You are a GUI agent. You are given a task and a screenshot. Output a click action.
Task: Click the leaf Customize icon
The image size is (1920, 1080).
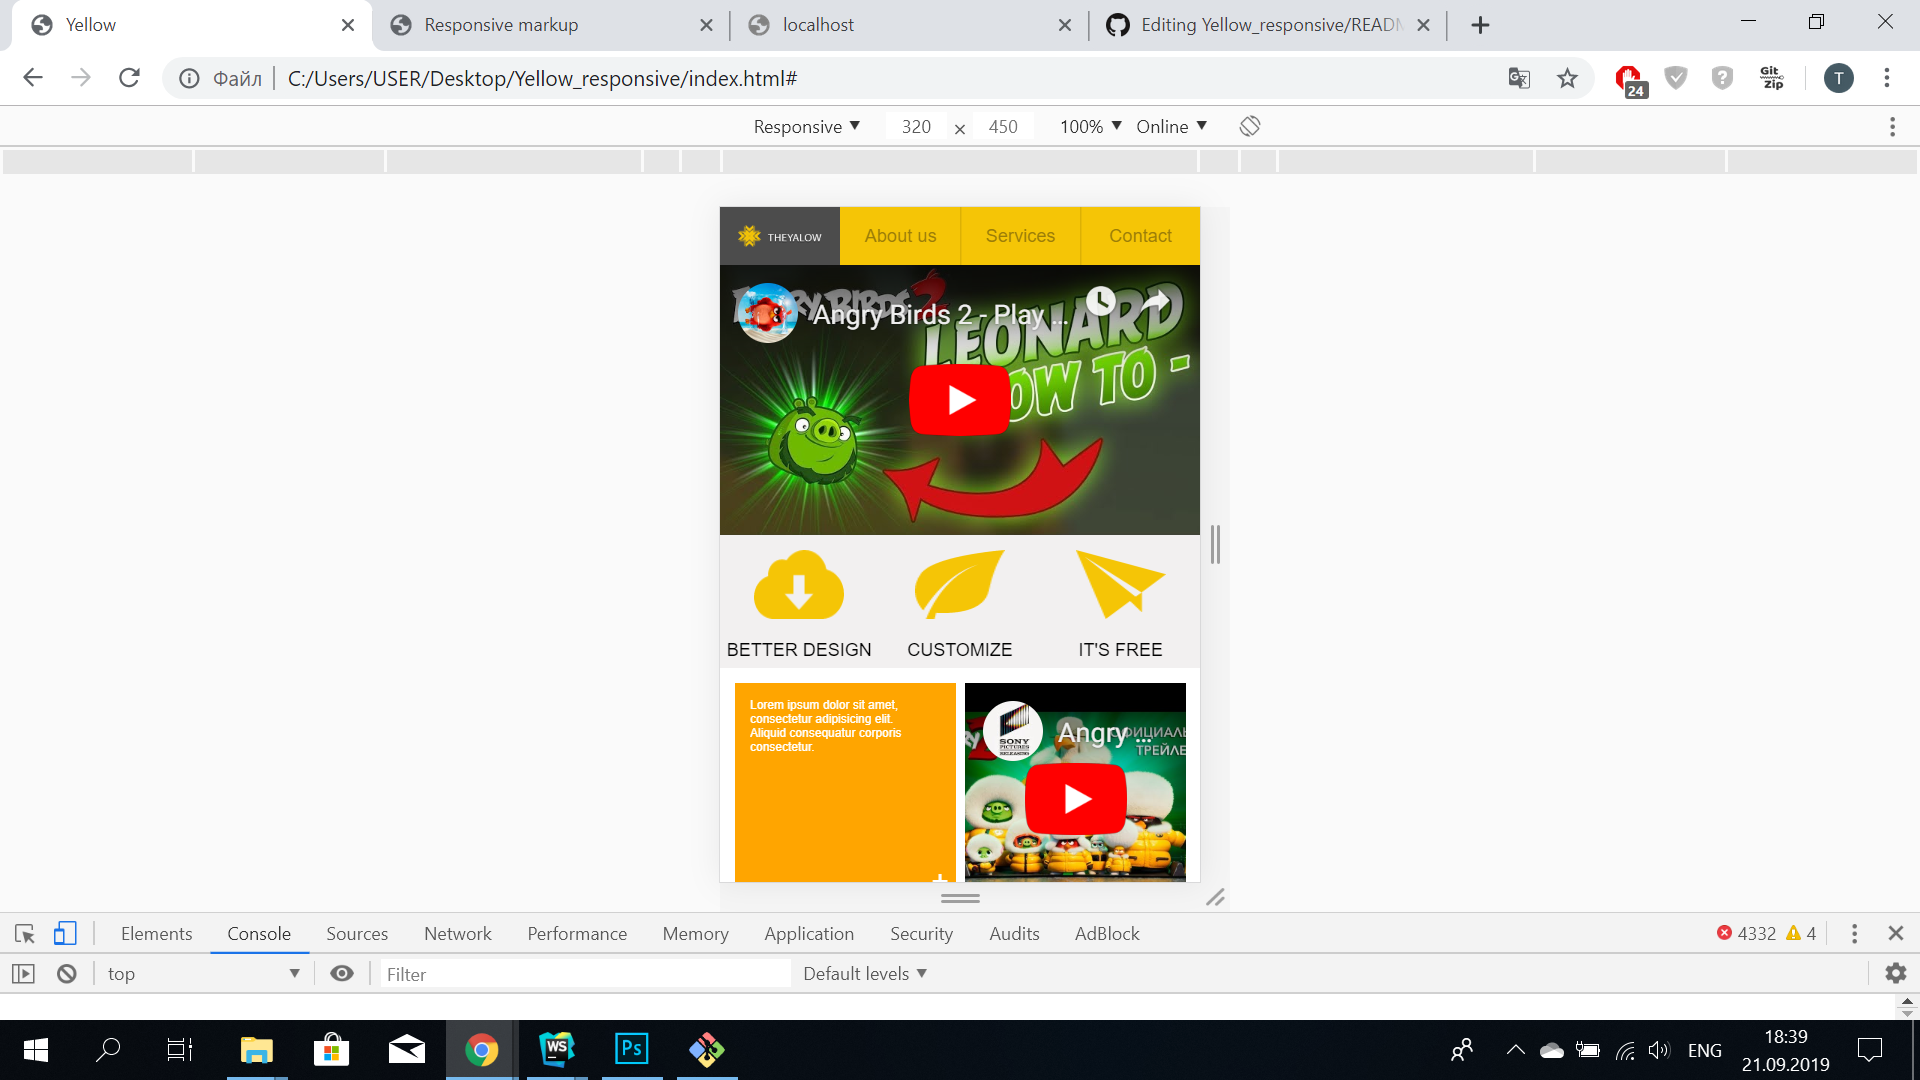(959, 585)
